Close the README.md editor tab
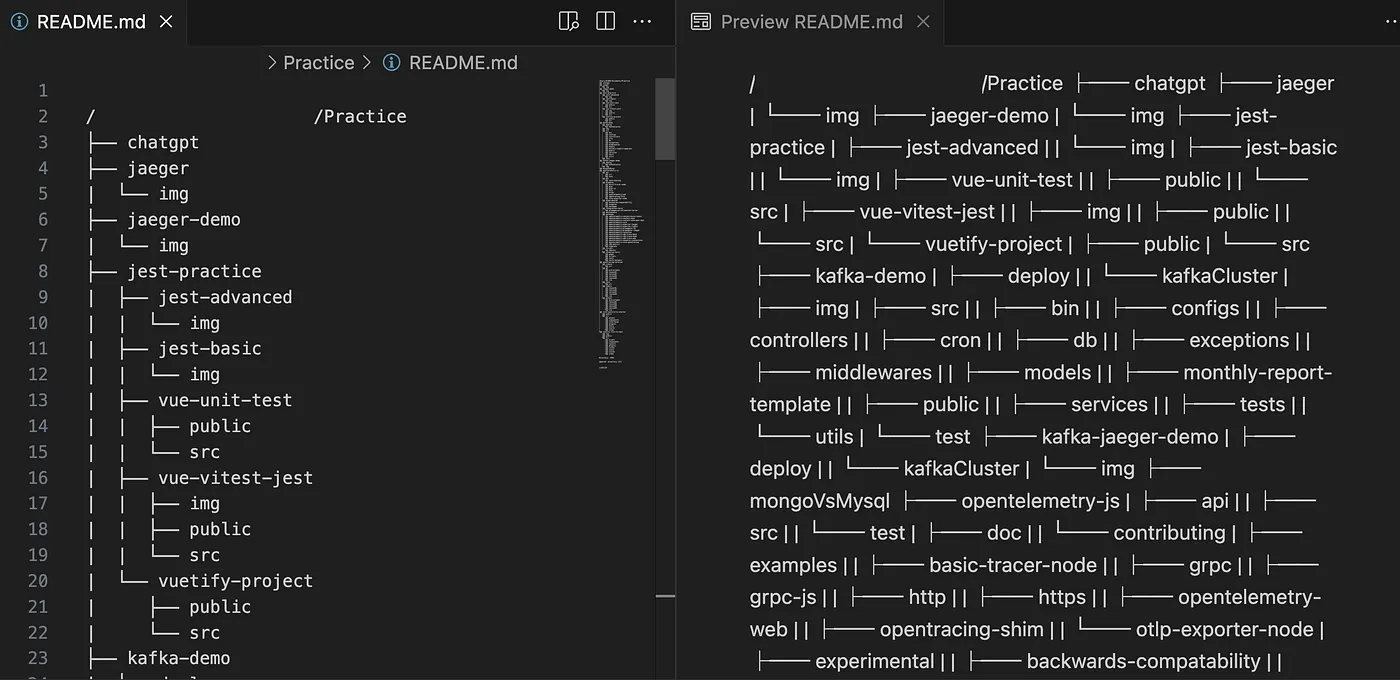Screen dimensions: 1400x680 coord(166,22)
